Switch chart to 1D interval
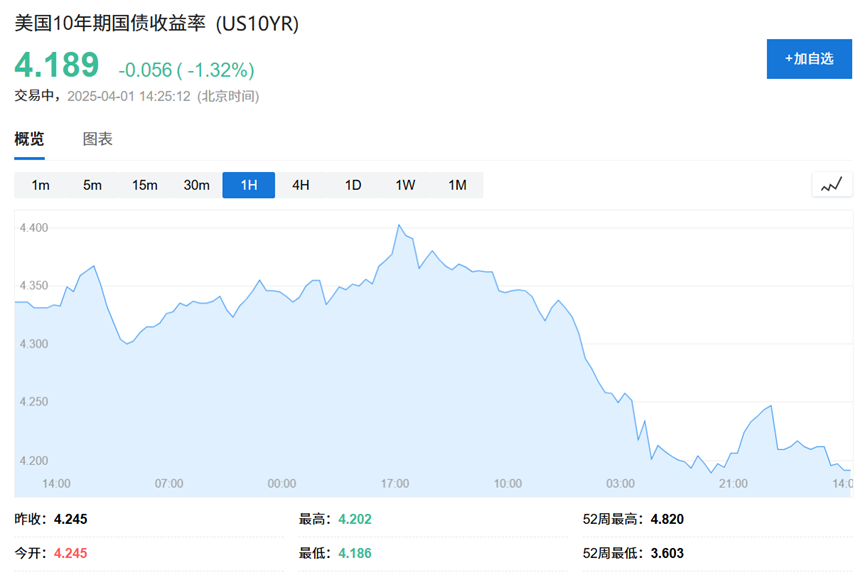The height and width of the screenshot is (580, 865). pyautogui.click(x=353, y=185)
